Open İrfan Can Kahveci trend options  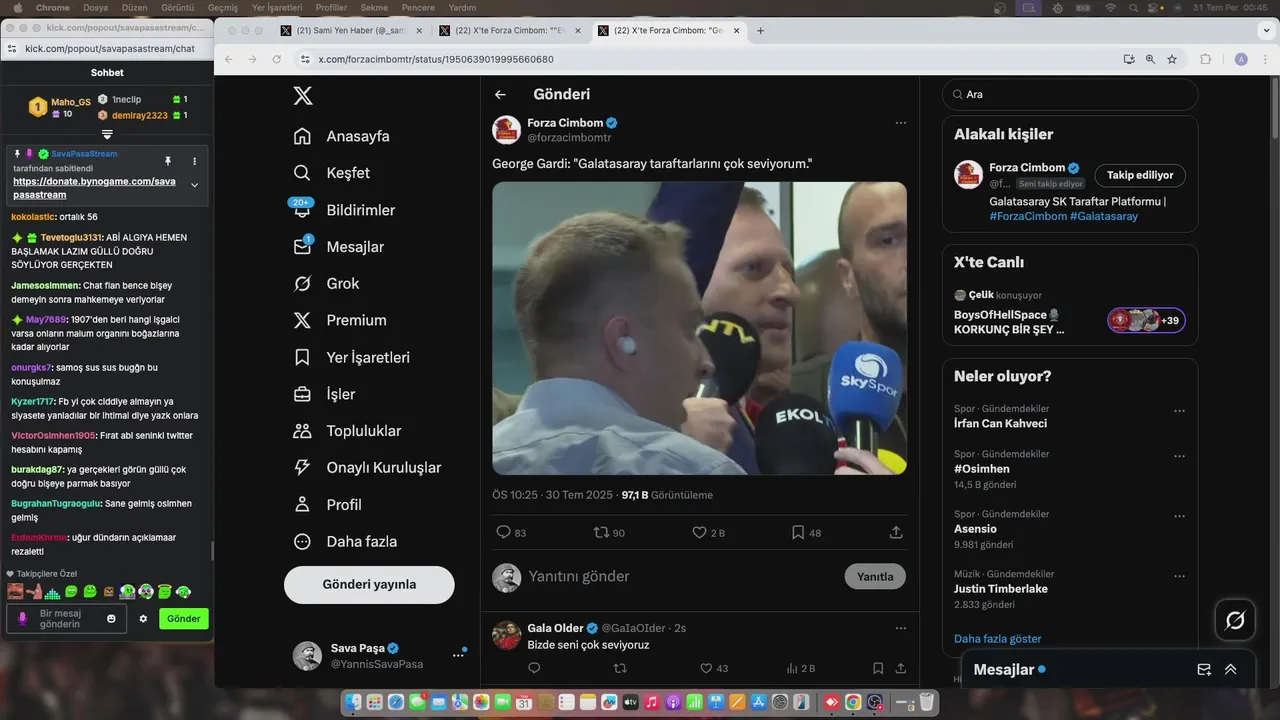tap(1180, 411)
